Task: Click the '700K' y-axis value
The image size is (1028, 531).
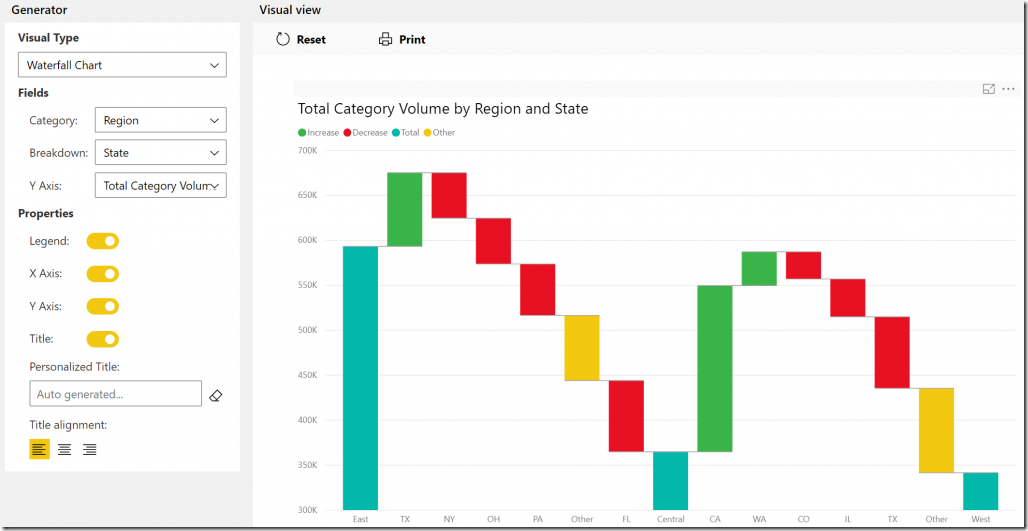Action: click(x=307, y=150)
